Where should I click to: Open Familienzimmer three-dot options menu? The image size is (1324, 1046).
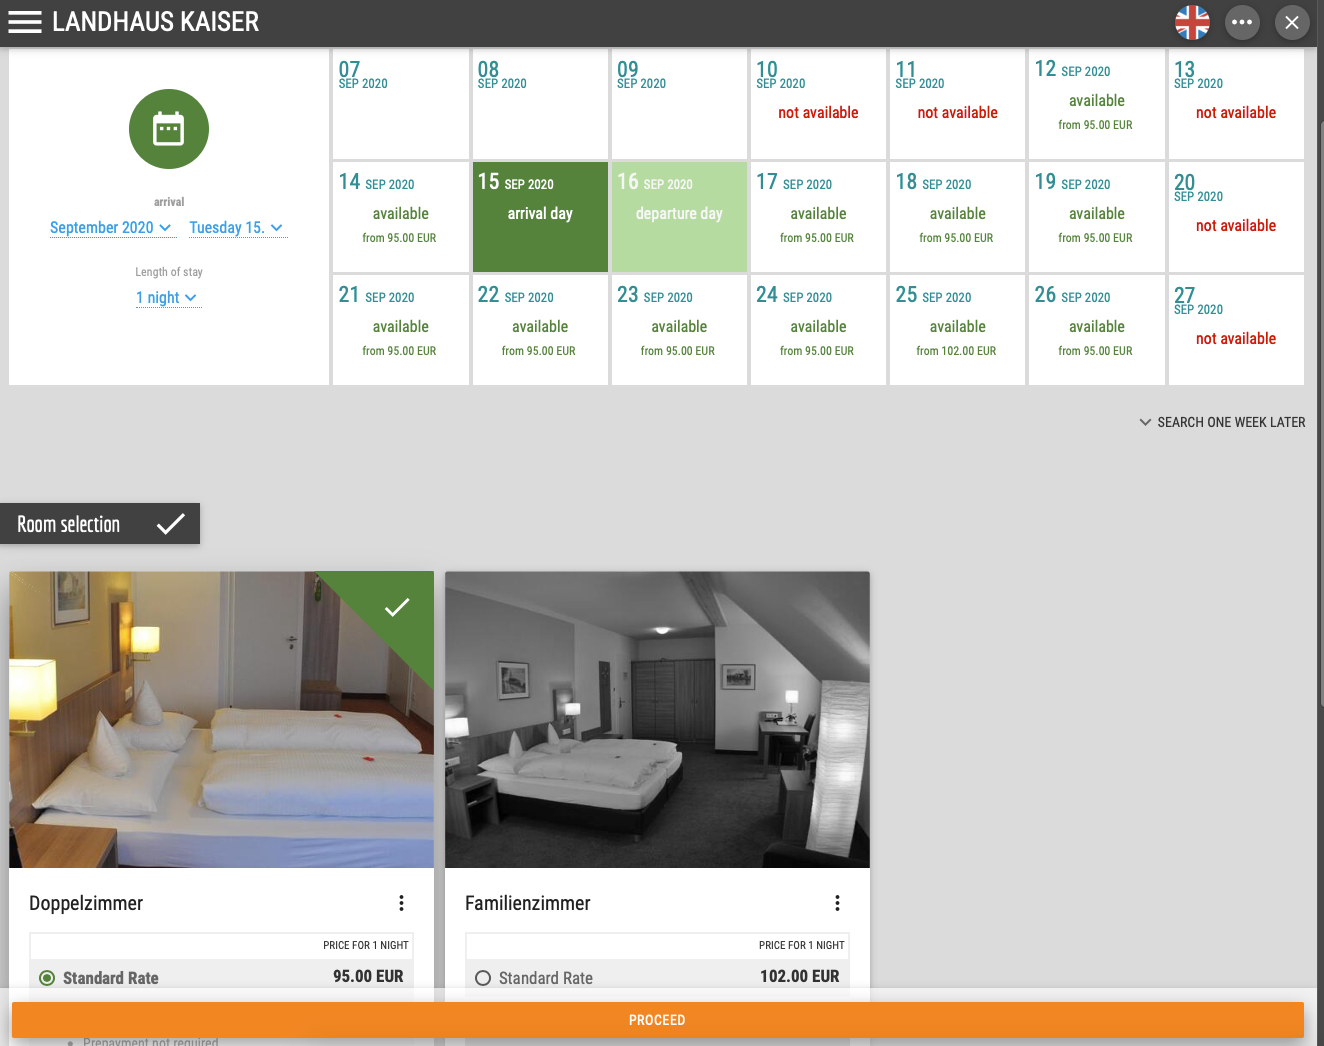[837, 903]
